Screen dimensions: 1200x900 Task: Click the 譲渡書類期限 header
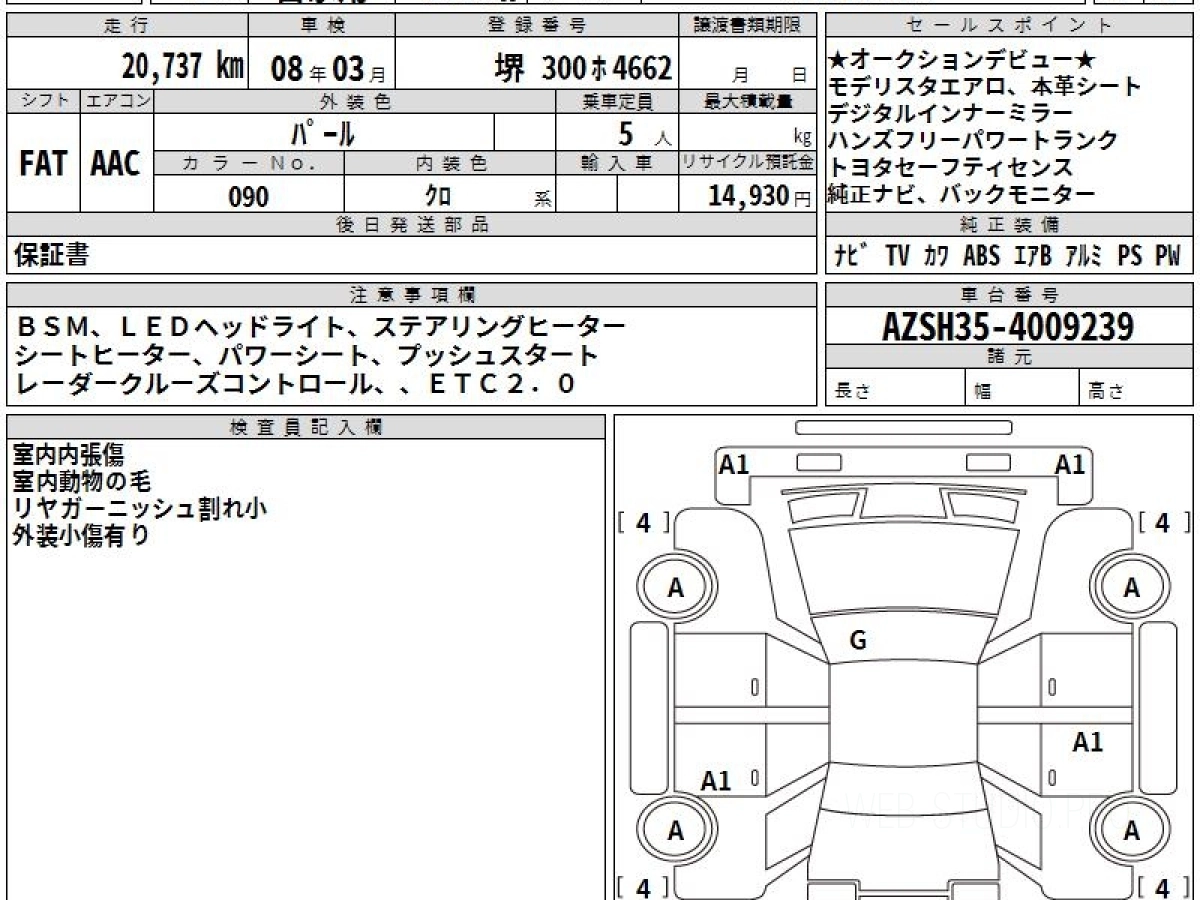[748, 26]
